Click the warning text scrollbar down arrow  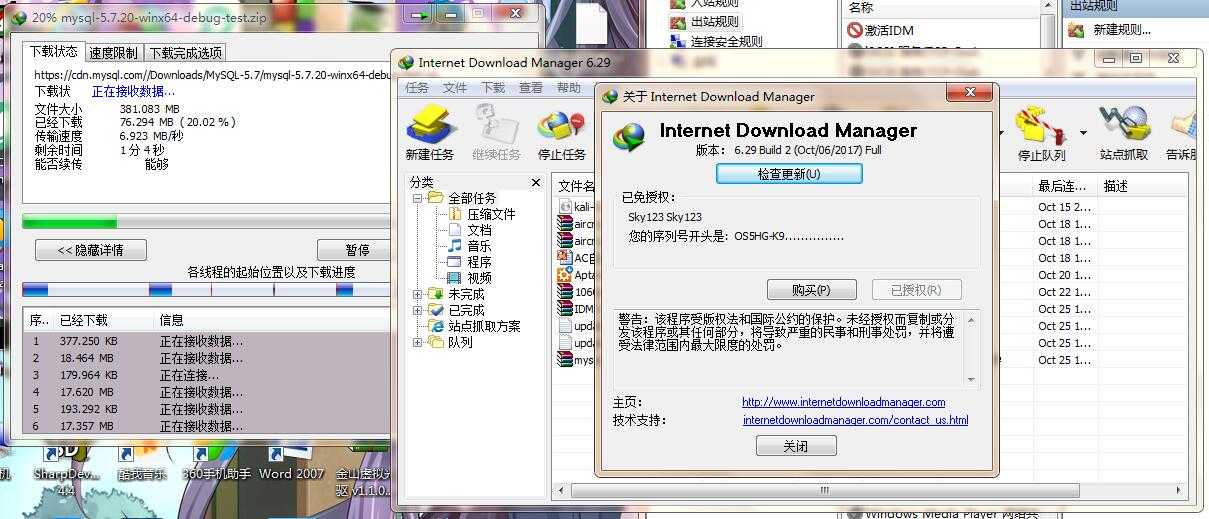[x=970, y=379]
